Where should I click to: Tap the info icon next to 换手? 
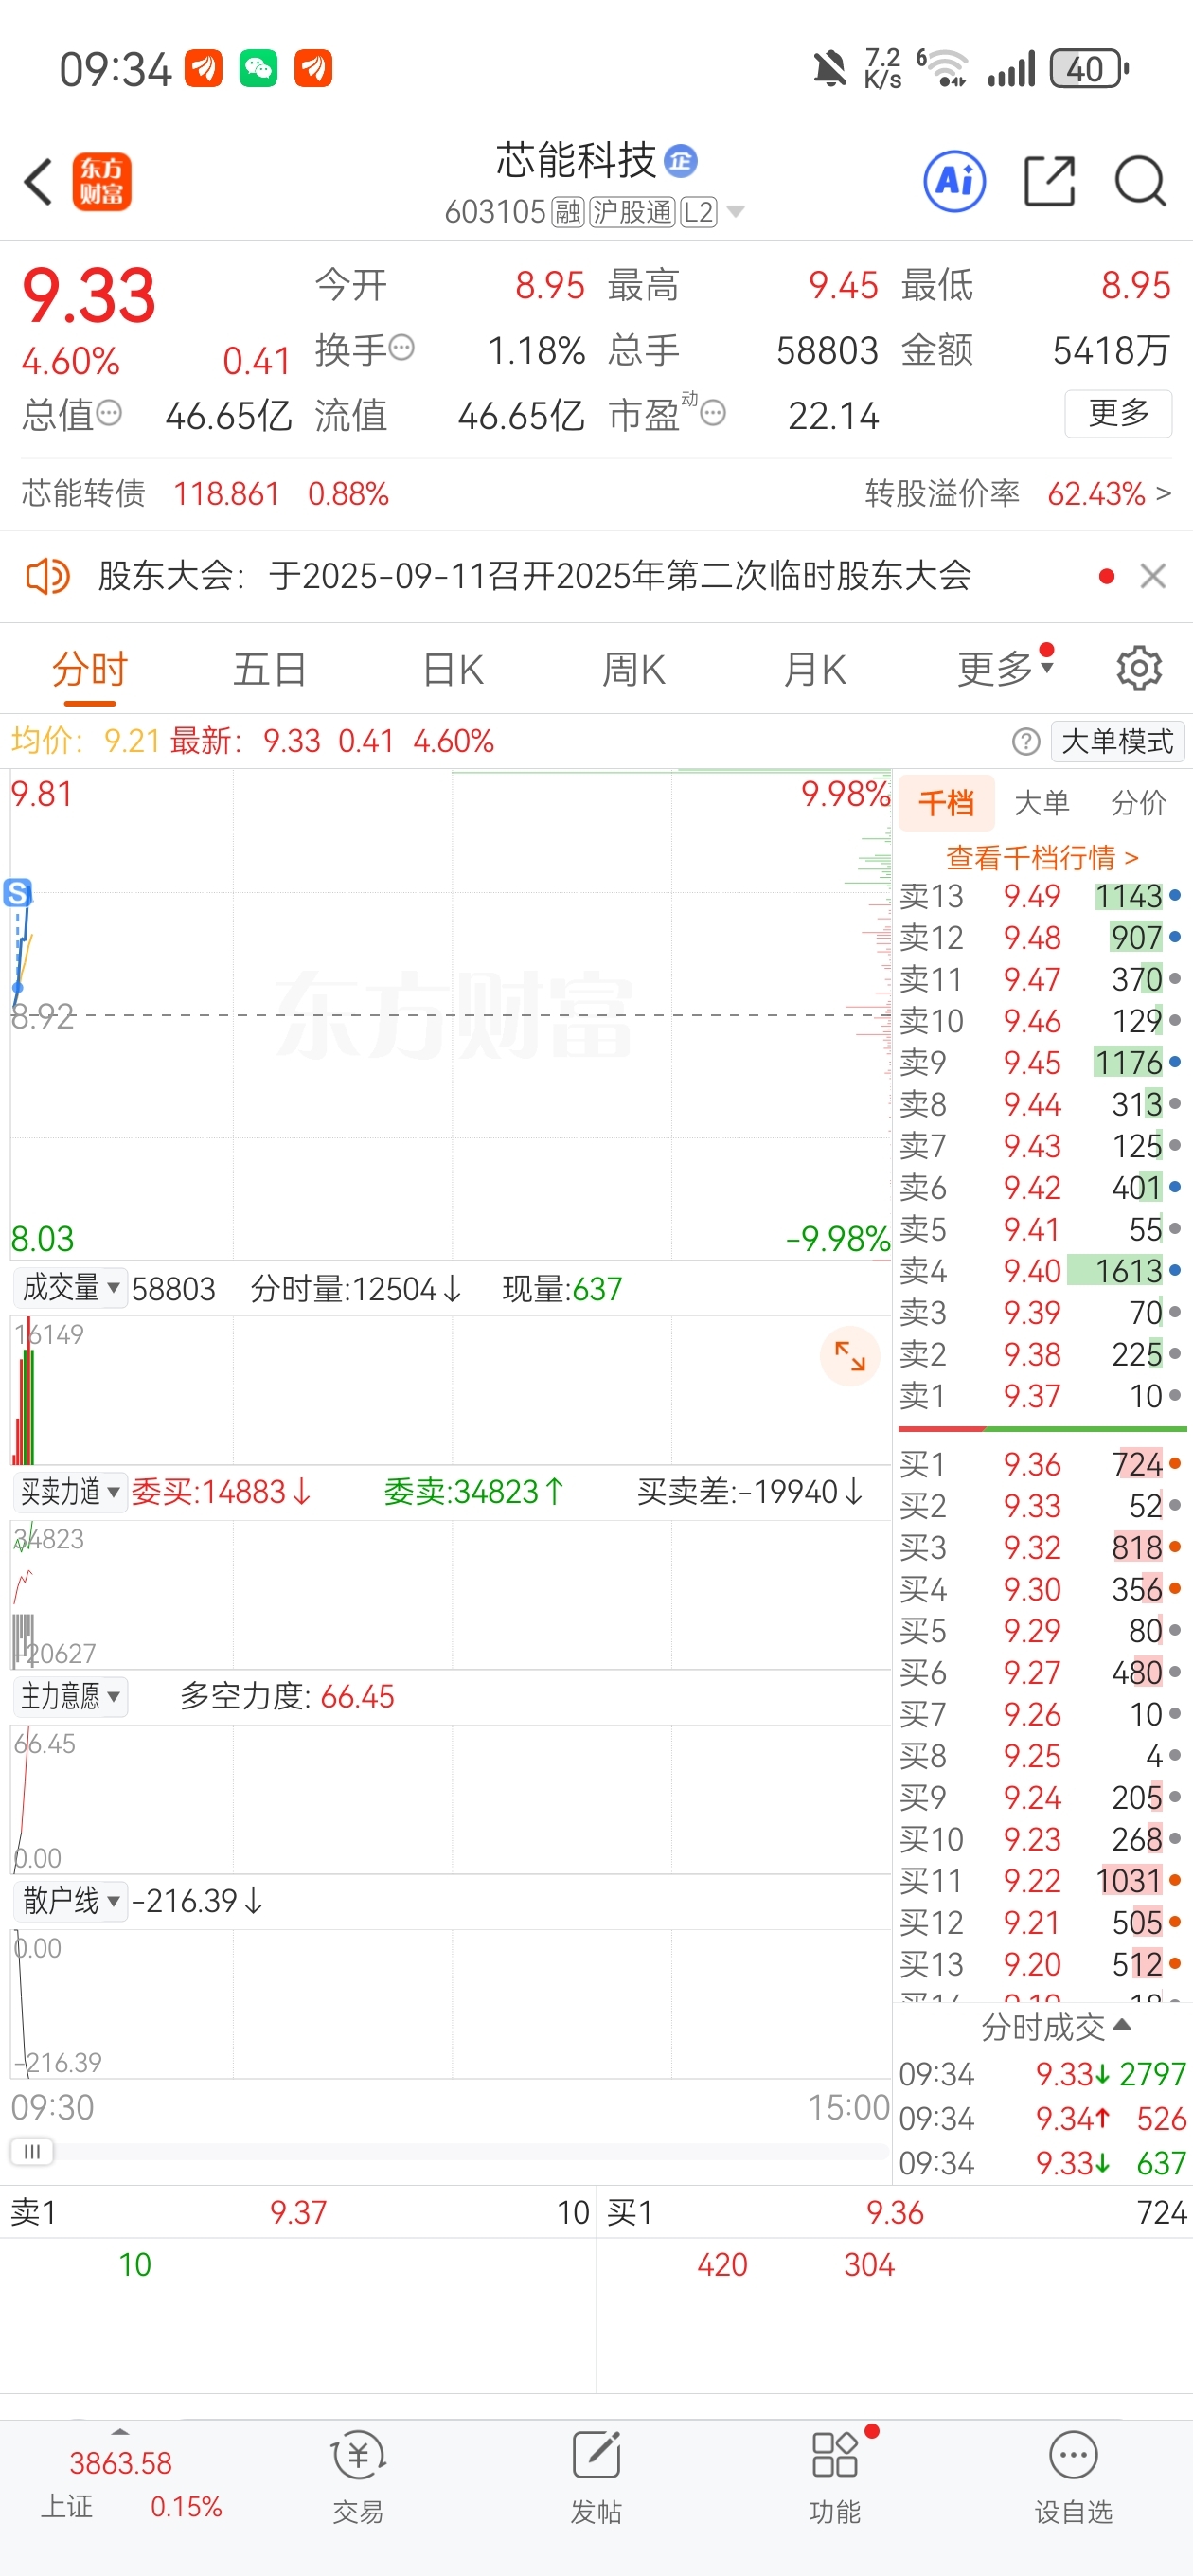pyautogui.click(x=401, y=348)
